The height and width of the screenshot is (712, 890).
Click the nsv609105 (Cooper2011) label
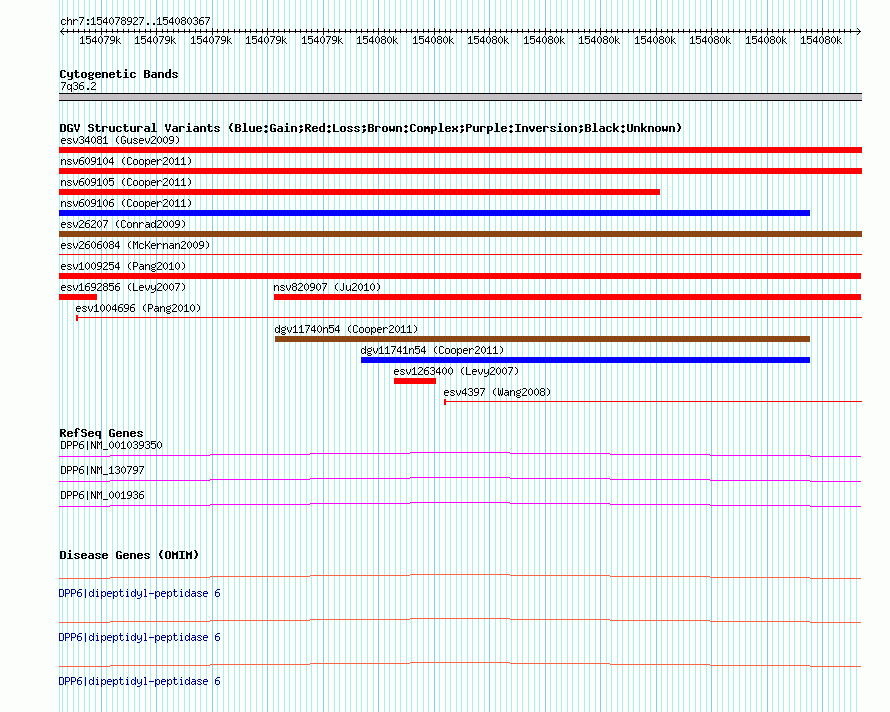(126, 182)
